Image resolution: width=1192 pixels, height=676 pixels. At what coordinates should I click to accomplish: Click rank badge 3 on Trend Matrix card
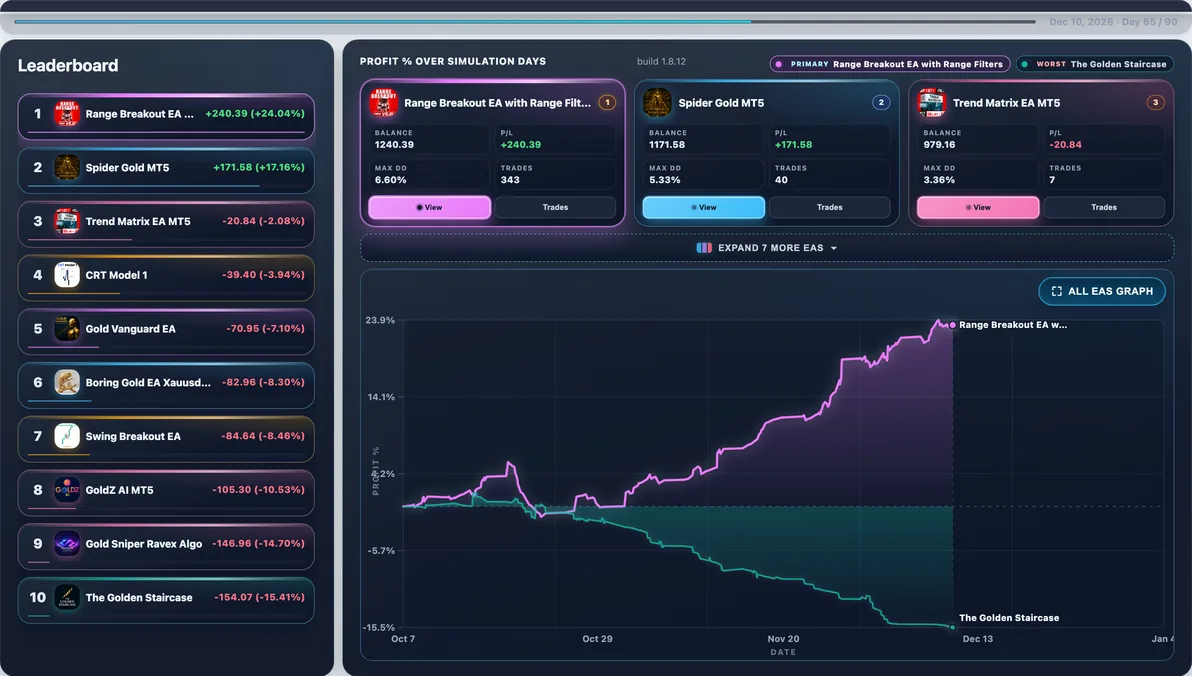coord(1156,102)
